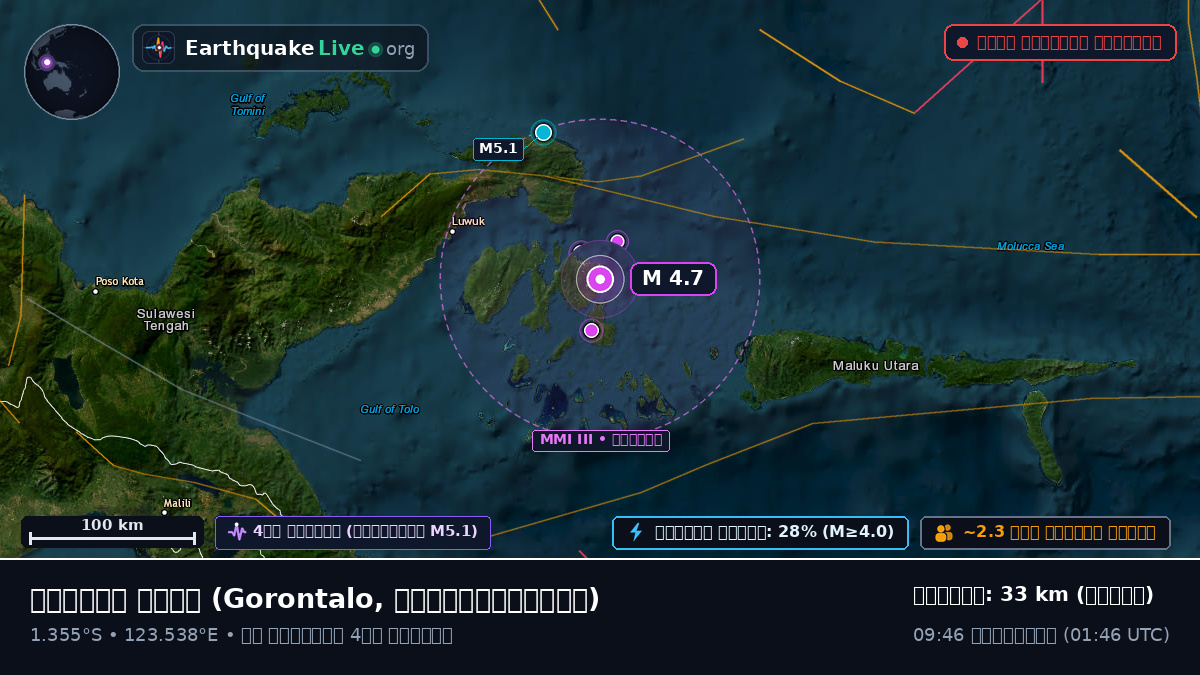The height and width of the screenshot is (675, 1200).
Task: Click the green live status dot before org
Action: [375, 49]
